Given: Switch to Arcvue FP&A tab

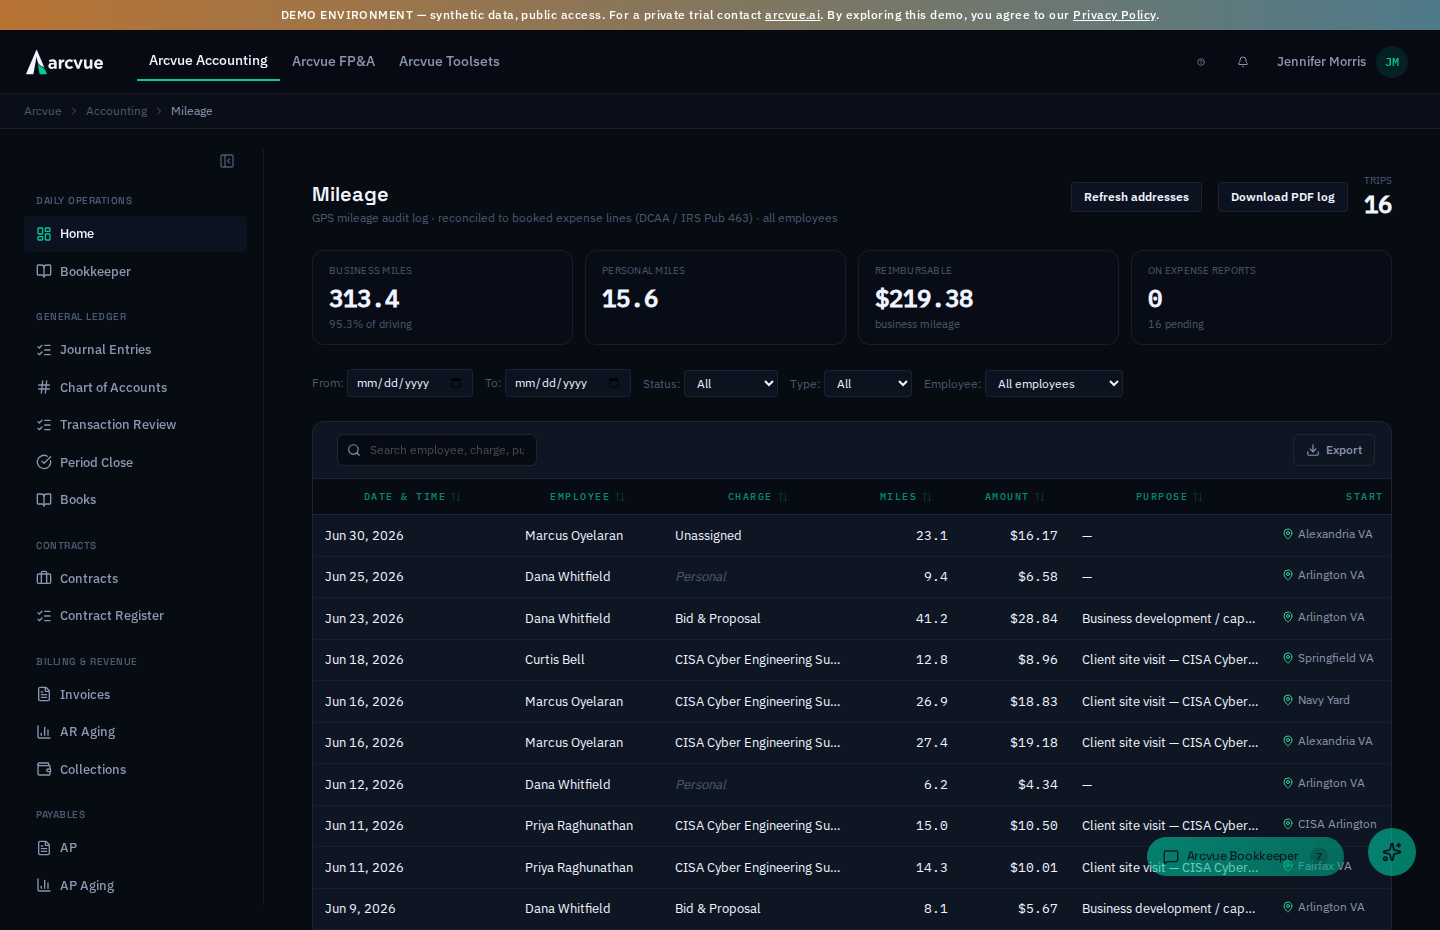Looking at the screenshot, I should click(x=333, y=62).
